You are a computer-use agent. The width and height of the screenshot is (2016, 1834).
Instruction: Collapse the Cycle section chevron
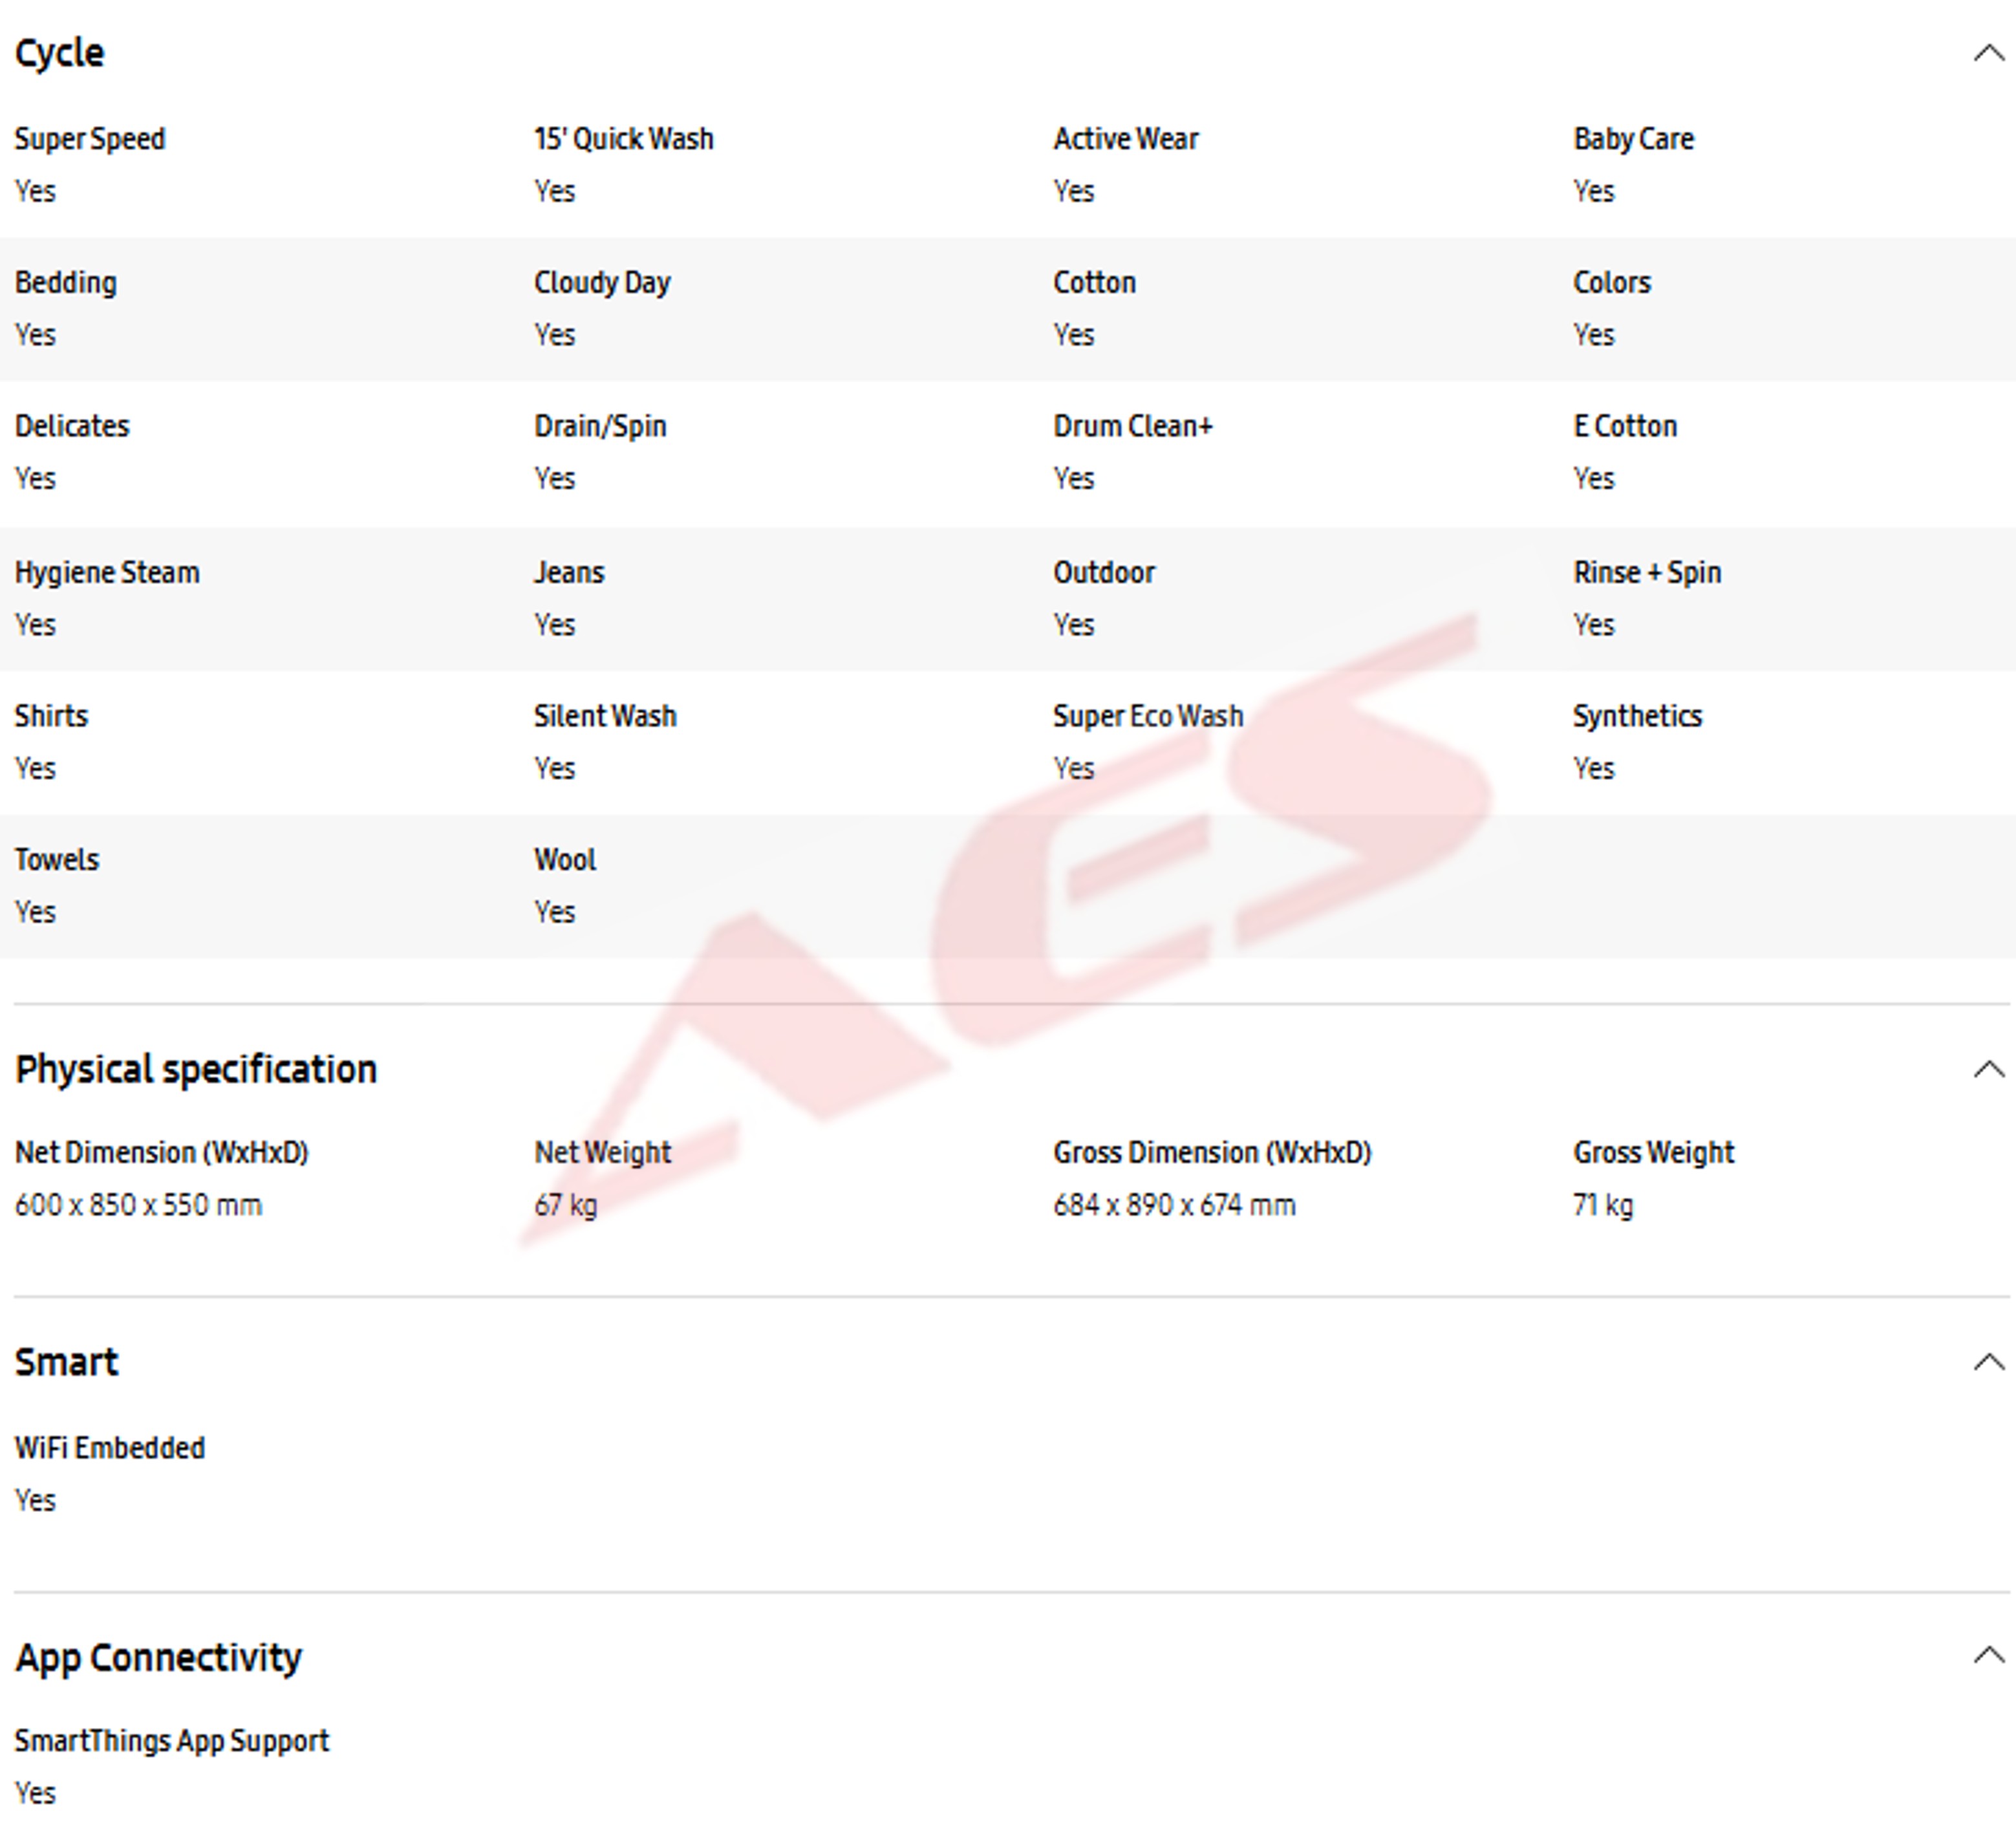point(1988,53)
